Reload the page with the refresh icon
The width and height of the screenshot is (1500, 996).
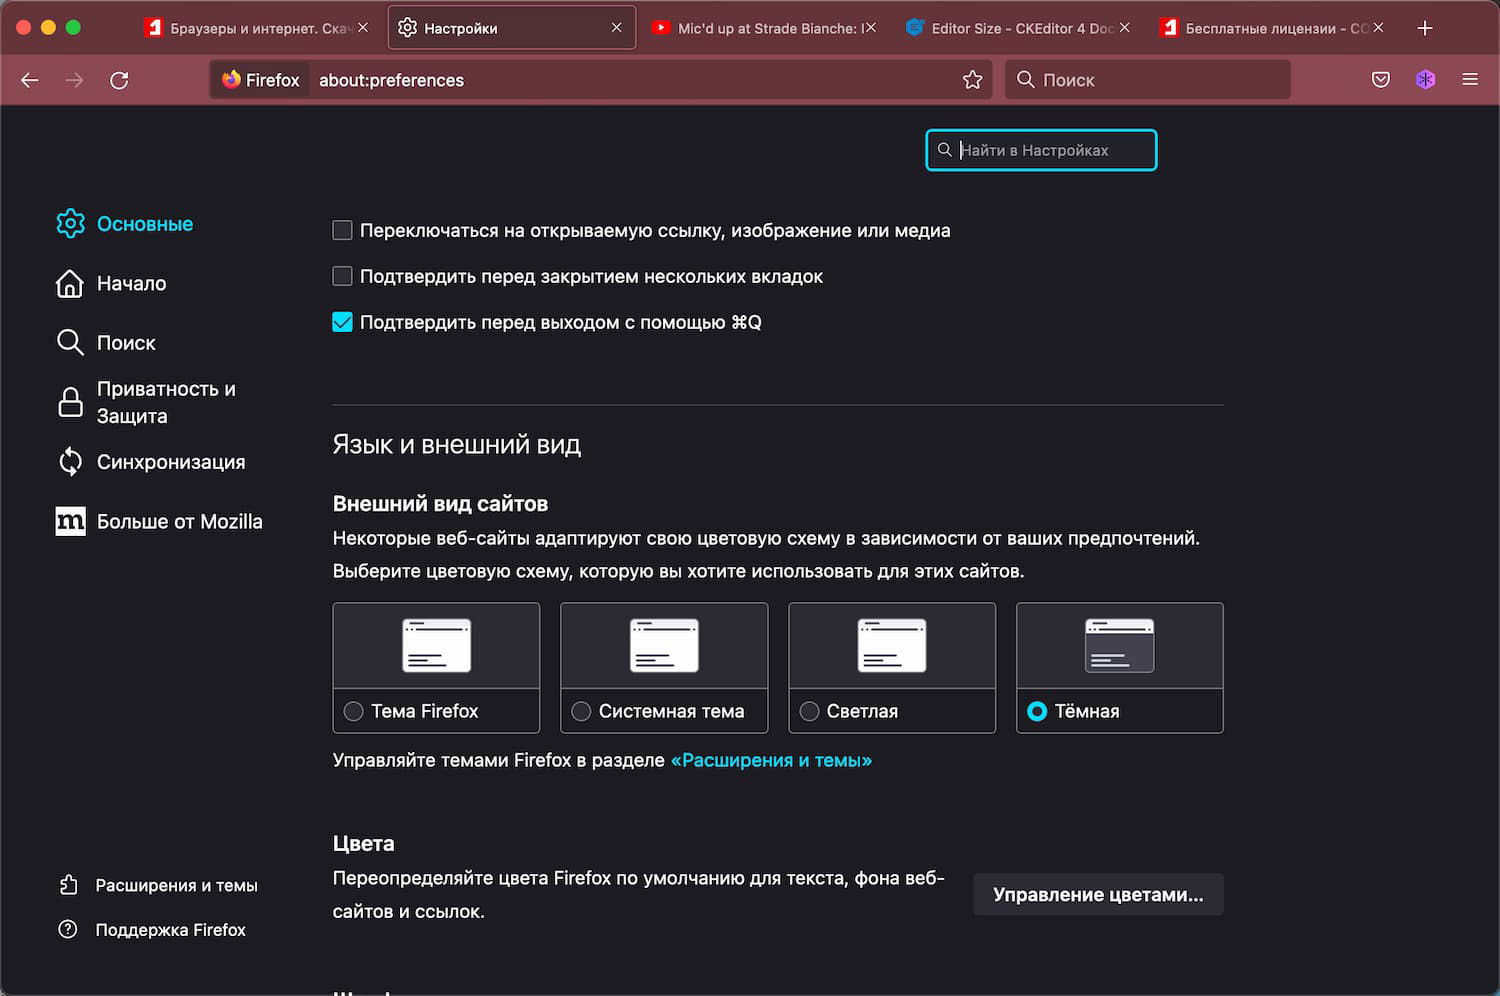(119, 80)
